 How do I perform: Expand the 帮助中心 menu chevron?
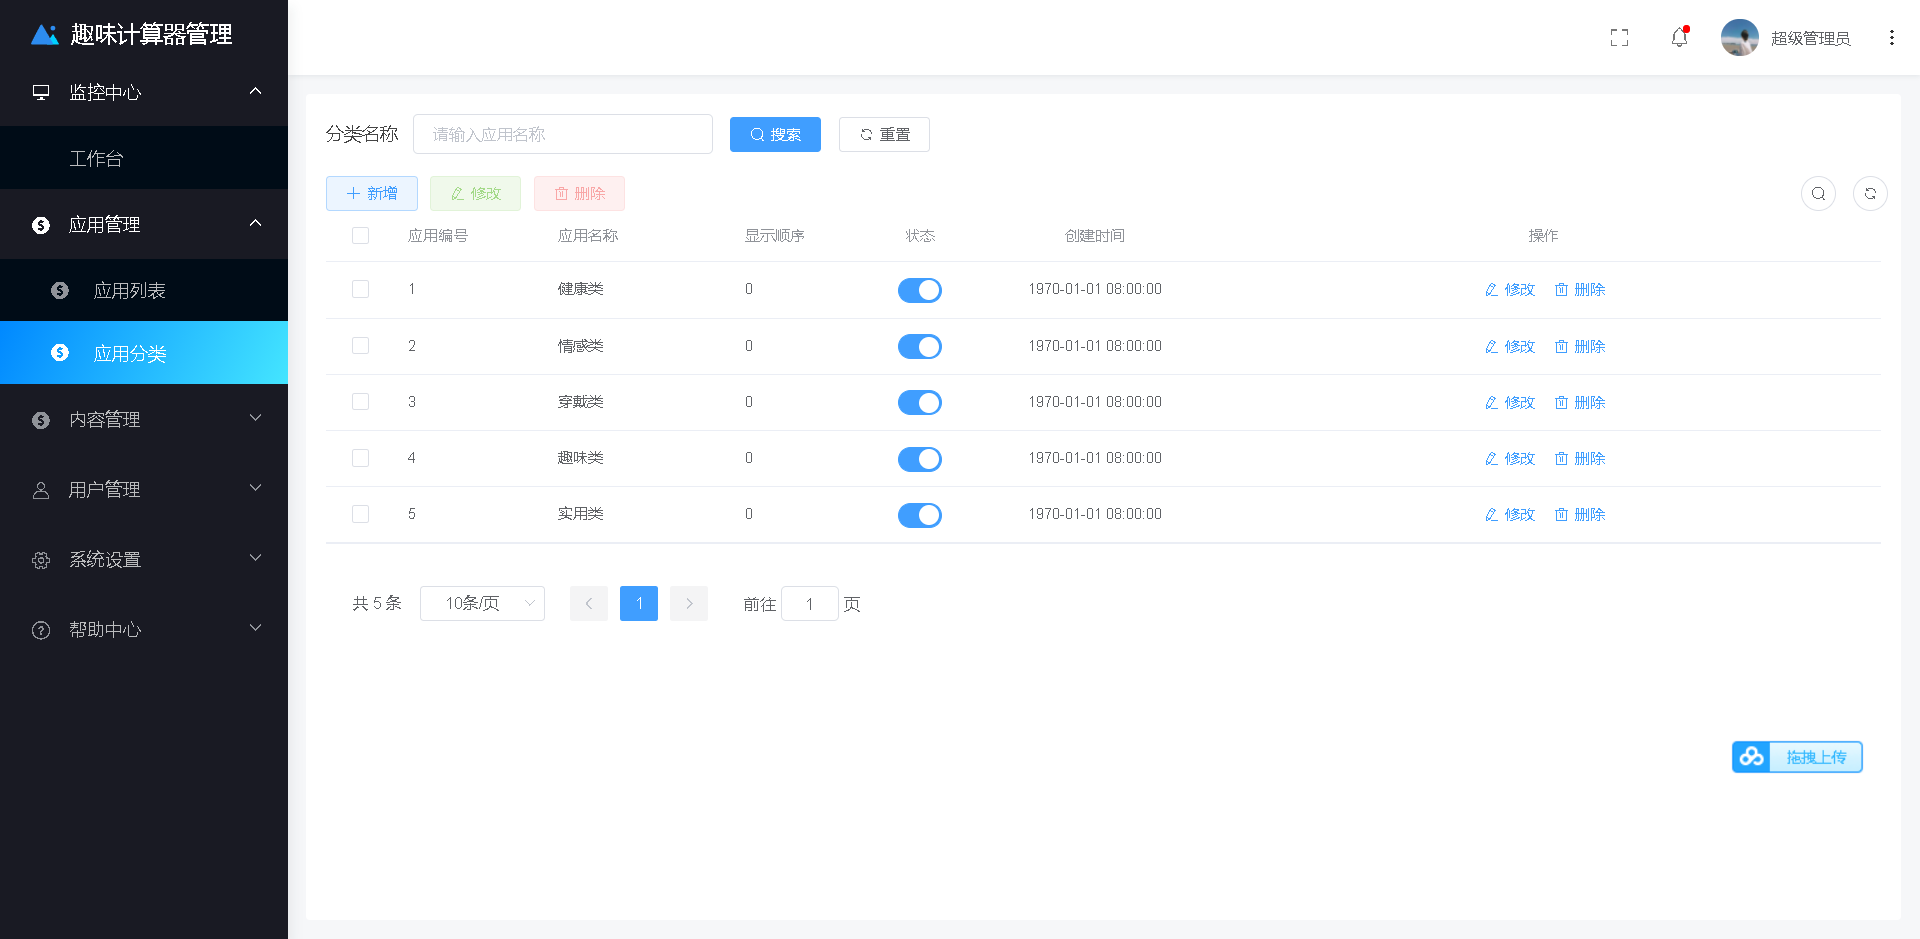256,628
